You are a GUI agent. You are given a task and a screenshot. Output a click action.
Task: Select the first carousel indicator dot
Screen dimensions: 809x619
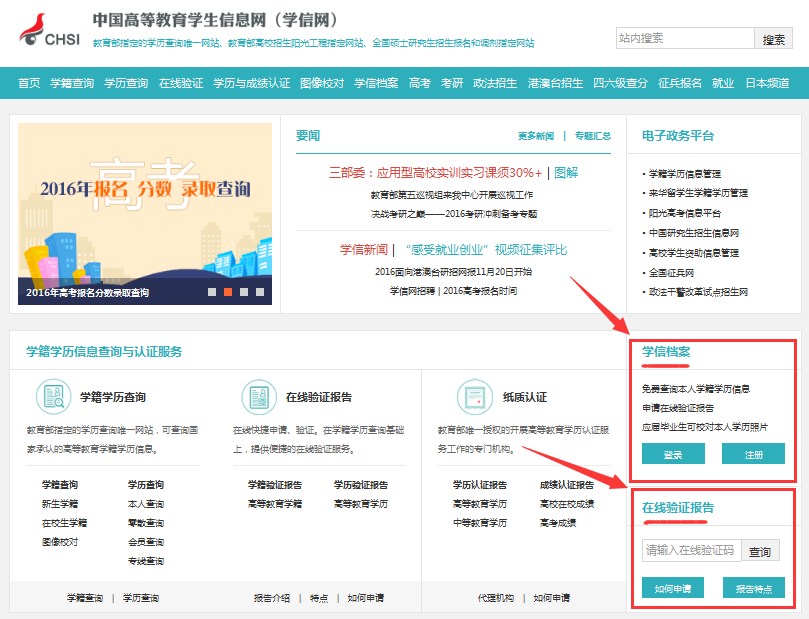click(212, 292)
